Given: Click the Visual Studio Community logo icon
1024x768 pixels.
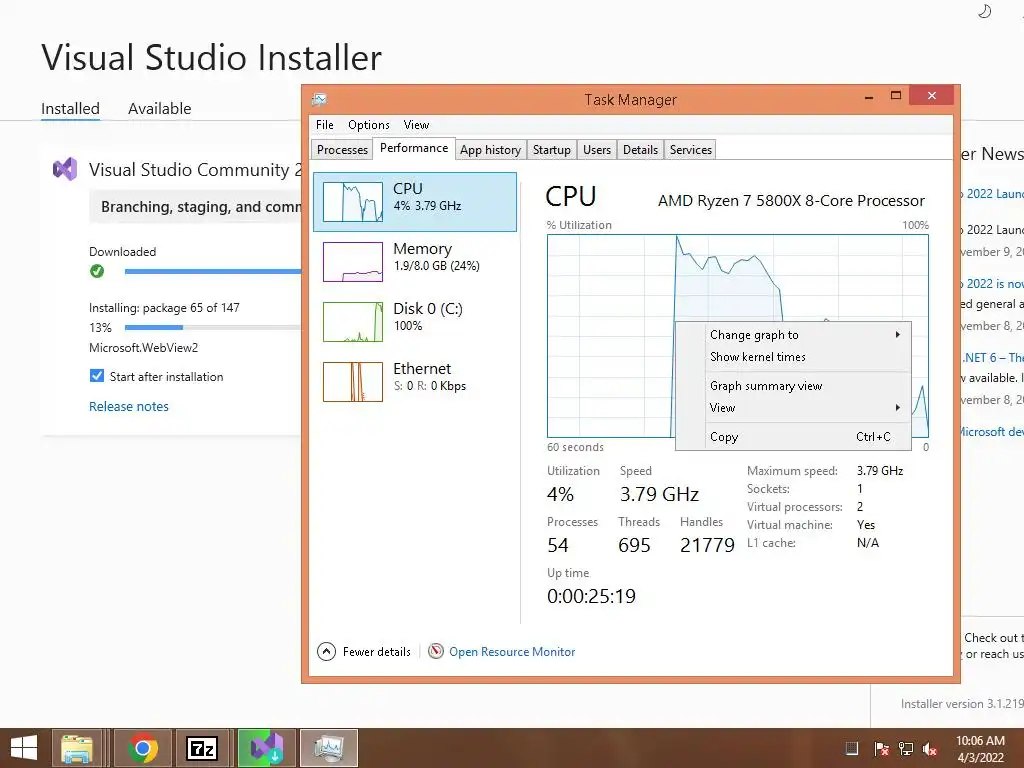Looking at the screenshot, I should [65, 169].
